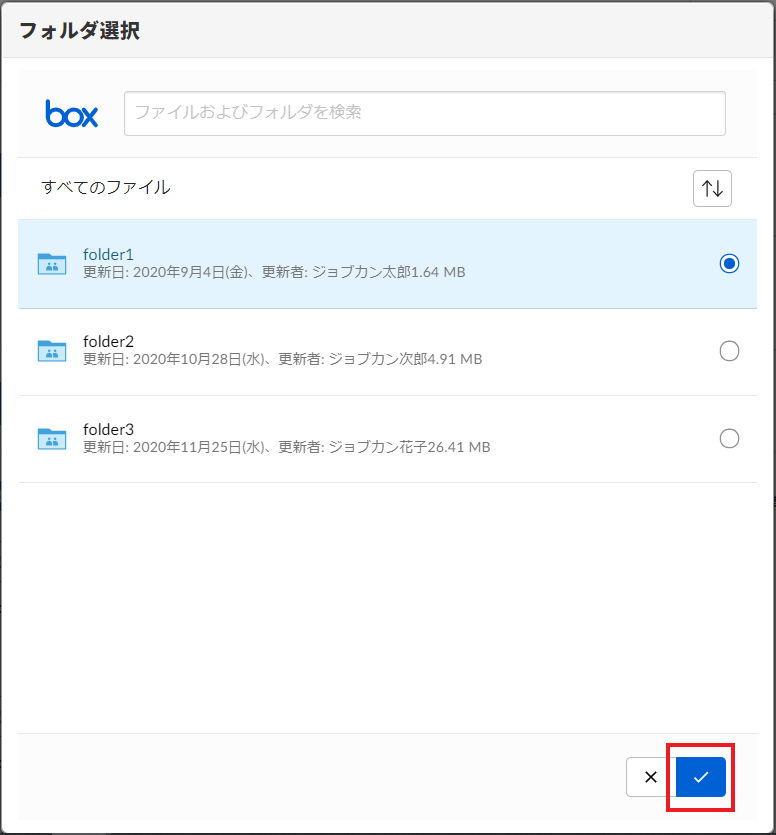The height and width of the screenshot is (835, 776).
Task: Confirm selection with the blue checkmark button
Action: click(701, 777)
